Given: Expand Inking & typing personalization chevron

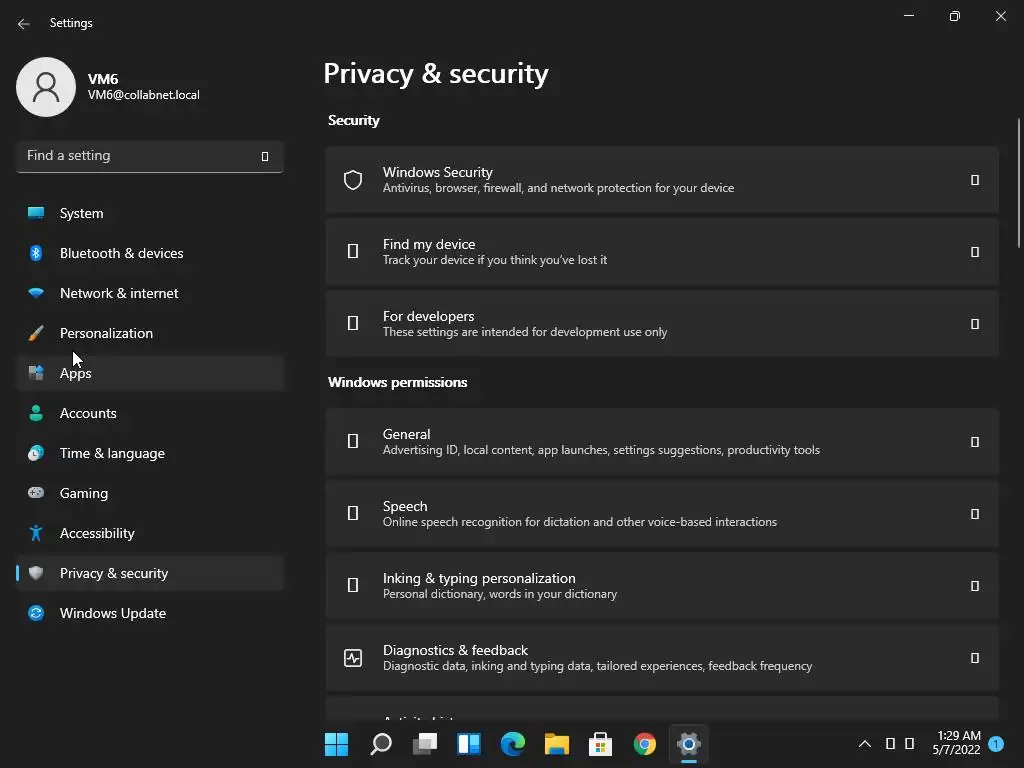Looking at the screenshot, I should tap(974, 585).
